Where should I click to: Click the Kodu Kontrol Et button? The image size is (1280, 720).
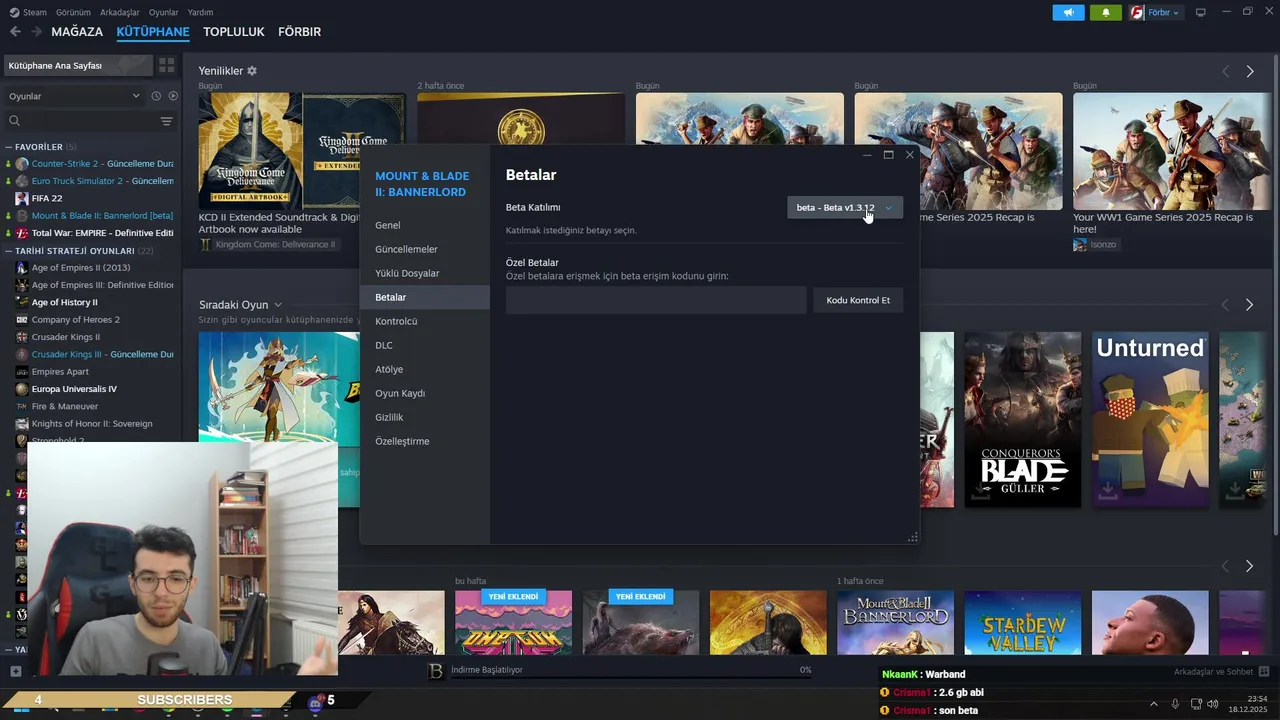858,300
